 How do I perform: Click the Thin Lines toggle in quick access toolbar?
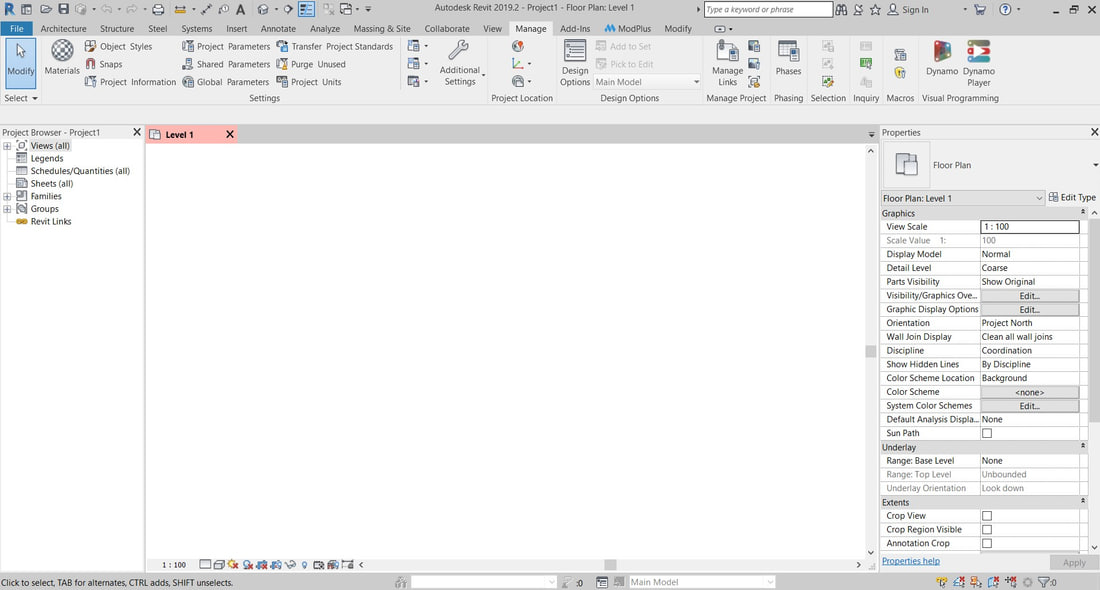(x=307, y=9)
